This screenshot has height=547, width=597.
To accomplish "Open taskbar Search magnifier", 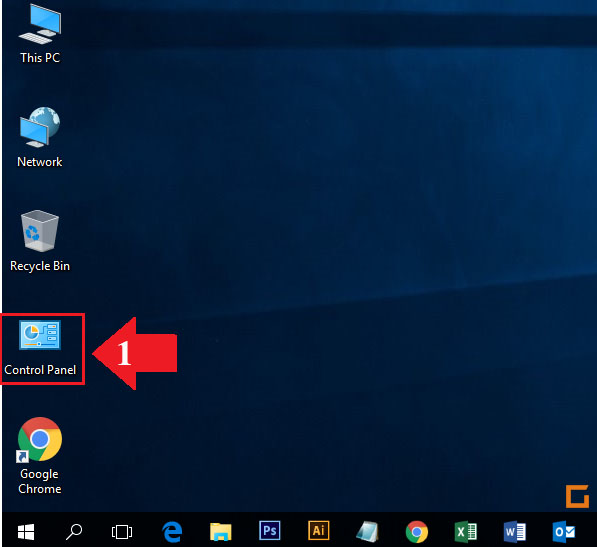I will [74, 531].
